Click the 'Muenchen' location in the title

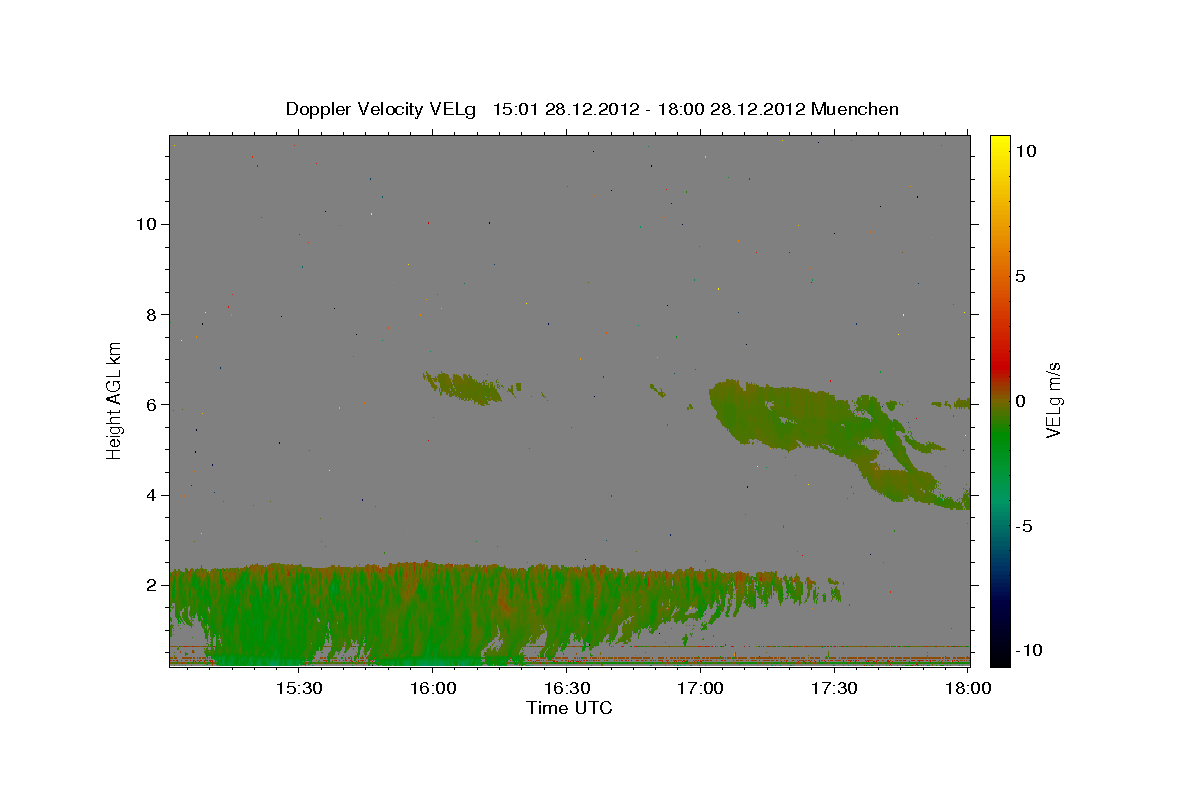[855, 109]
